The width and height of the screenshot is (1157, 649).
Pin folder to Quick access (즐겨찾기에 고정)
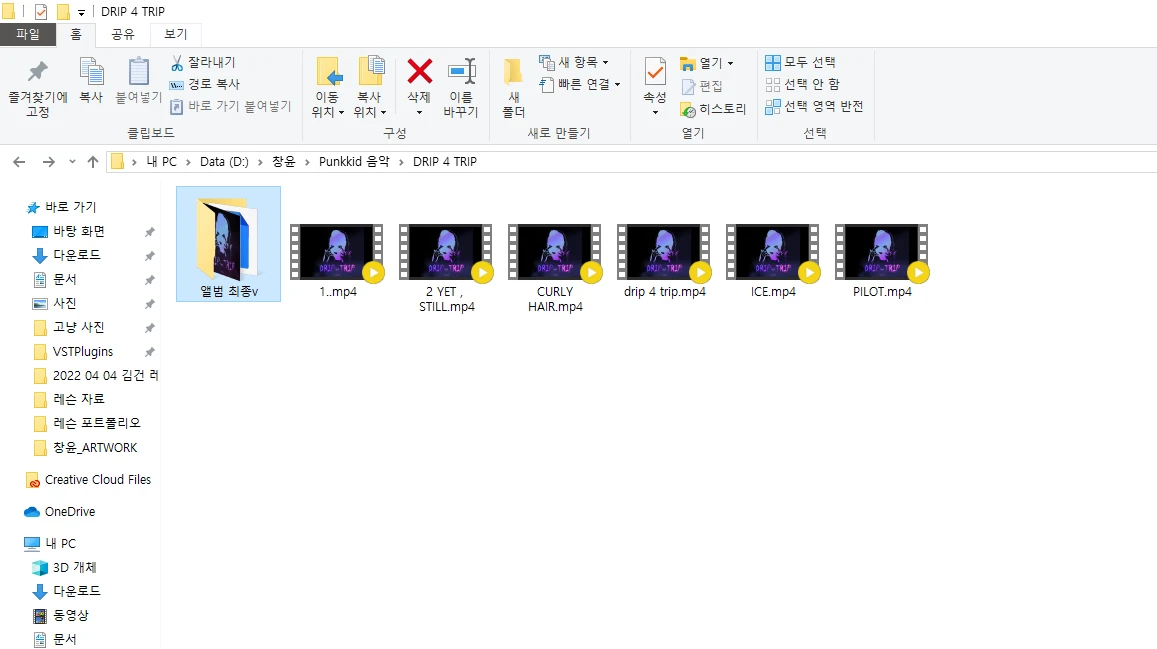tap(38, 88)
